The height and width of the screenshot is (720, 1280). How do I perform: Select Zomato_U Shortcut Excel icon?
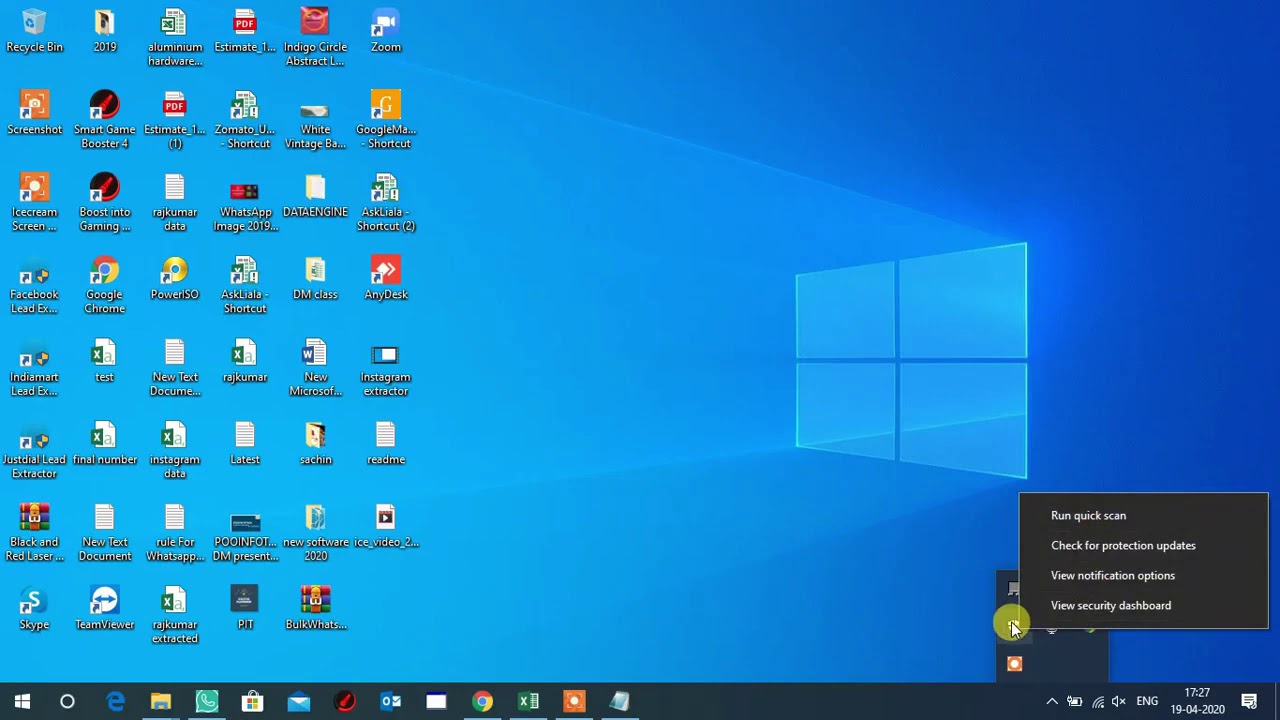click(x=245, y=120)
